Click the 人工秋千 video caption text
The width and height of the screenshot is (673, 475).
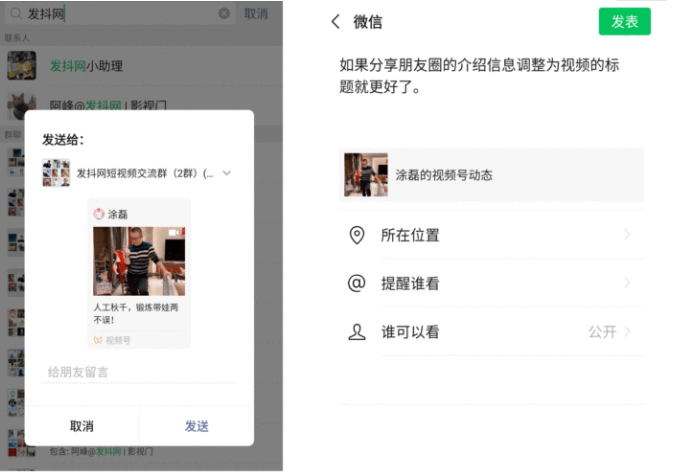pyautogui.click(x=136, y=314)
